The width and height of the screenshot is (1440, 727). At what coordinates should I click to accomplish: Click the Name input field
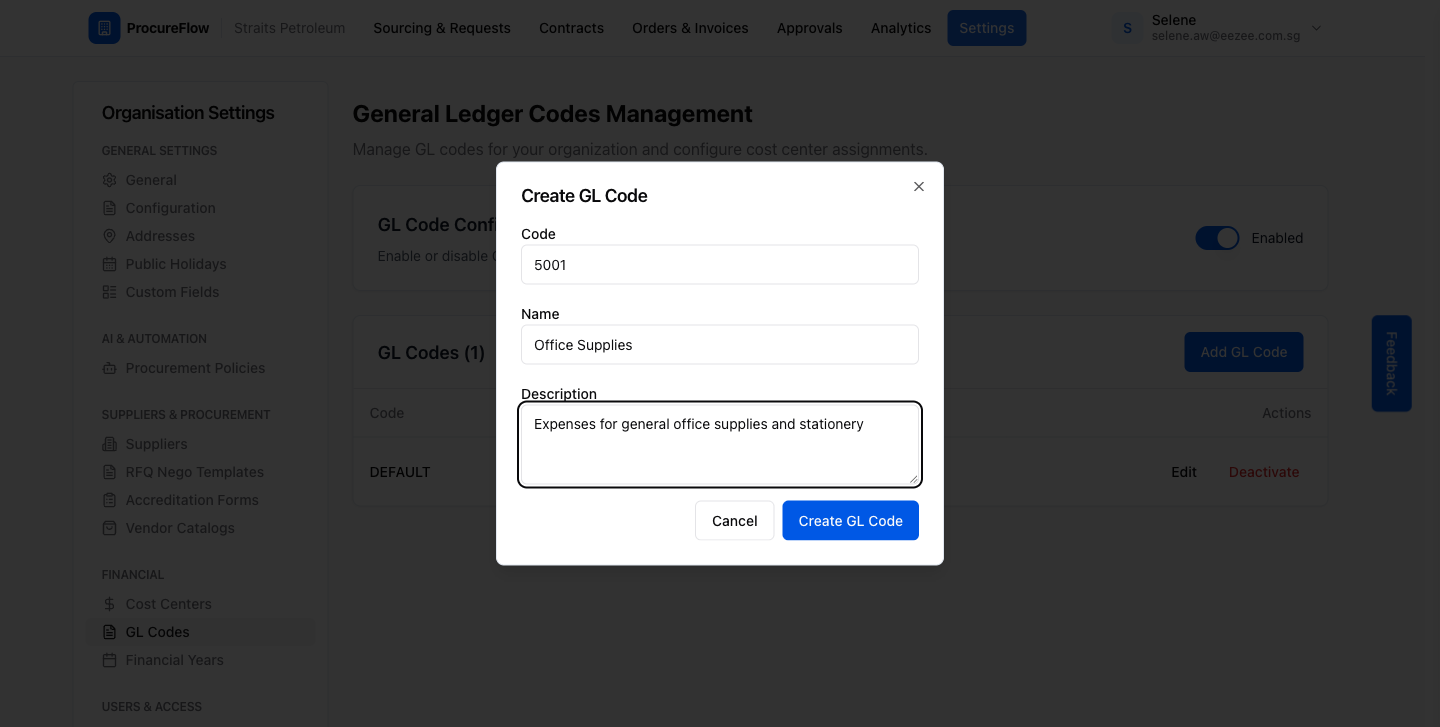[x=720, y=345]
